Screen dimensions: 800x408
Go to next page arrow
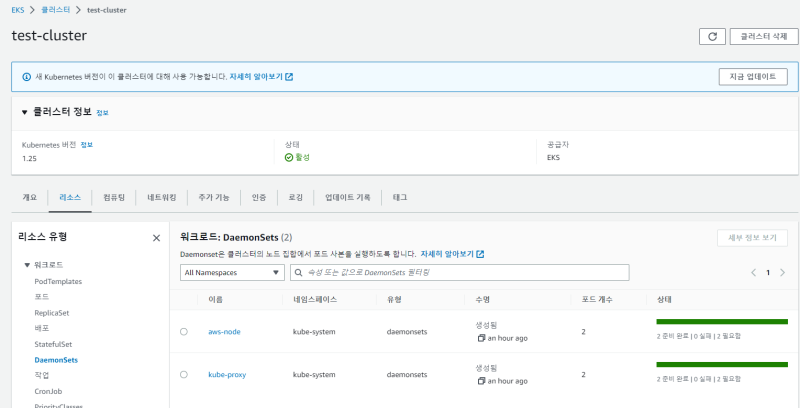783,272
